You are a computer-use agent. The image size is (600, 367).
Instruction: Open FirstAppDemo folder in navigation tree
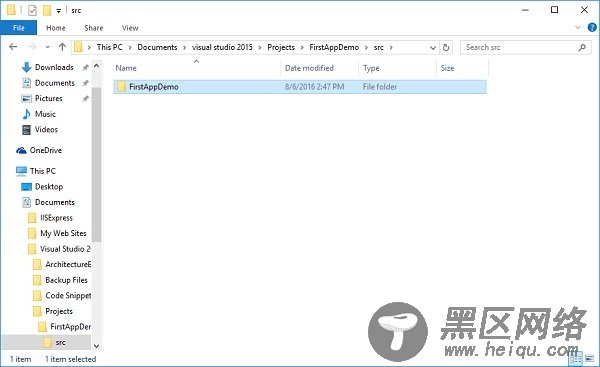[70, 326]
